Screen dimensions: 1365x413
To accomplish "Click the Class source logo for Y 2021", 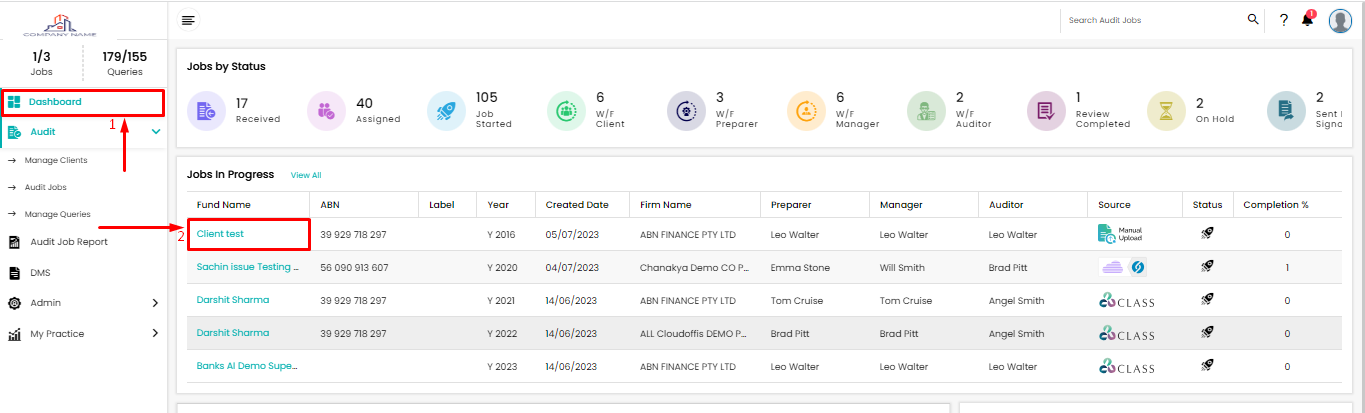I will pyautogui.click(x=1126, y=301).
